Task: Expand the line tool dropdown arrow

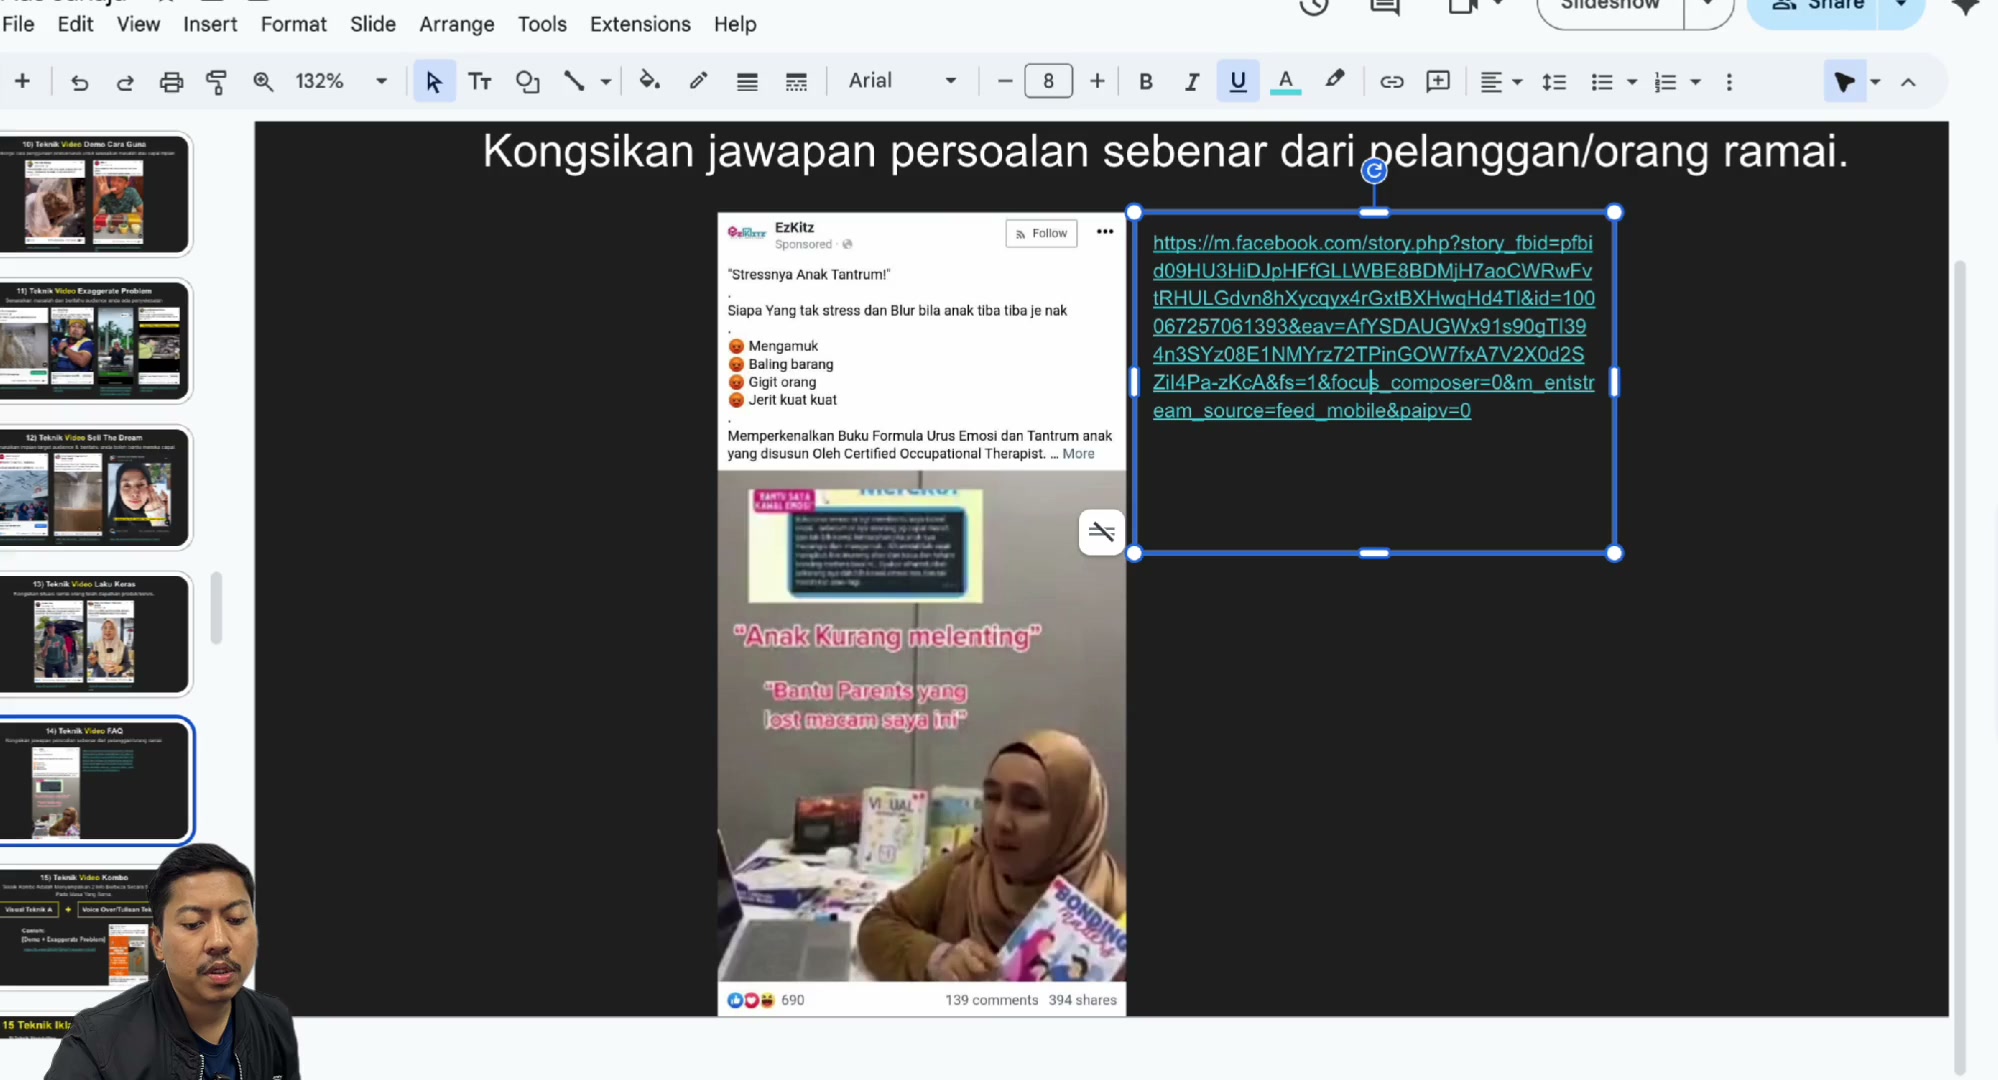Action: (x=606, y=82)
